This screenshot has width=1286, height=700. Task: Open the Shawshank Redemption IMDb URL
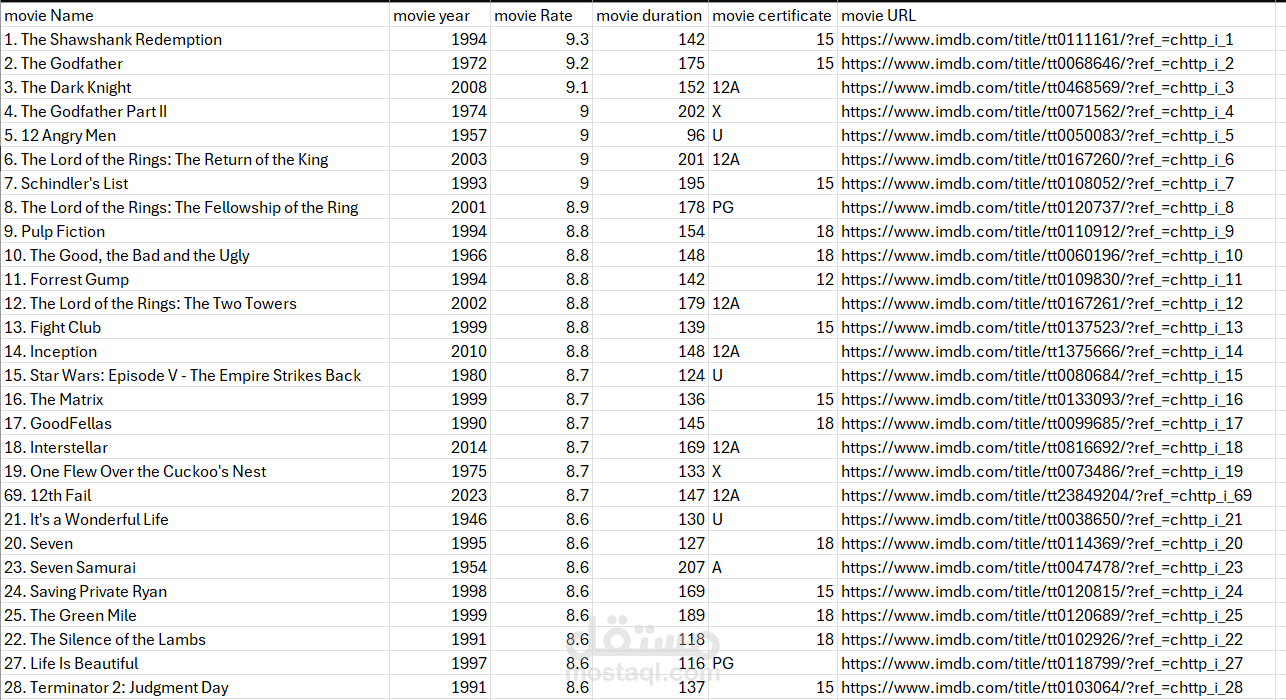pyautogui.click(x=1037, y=39)
